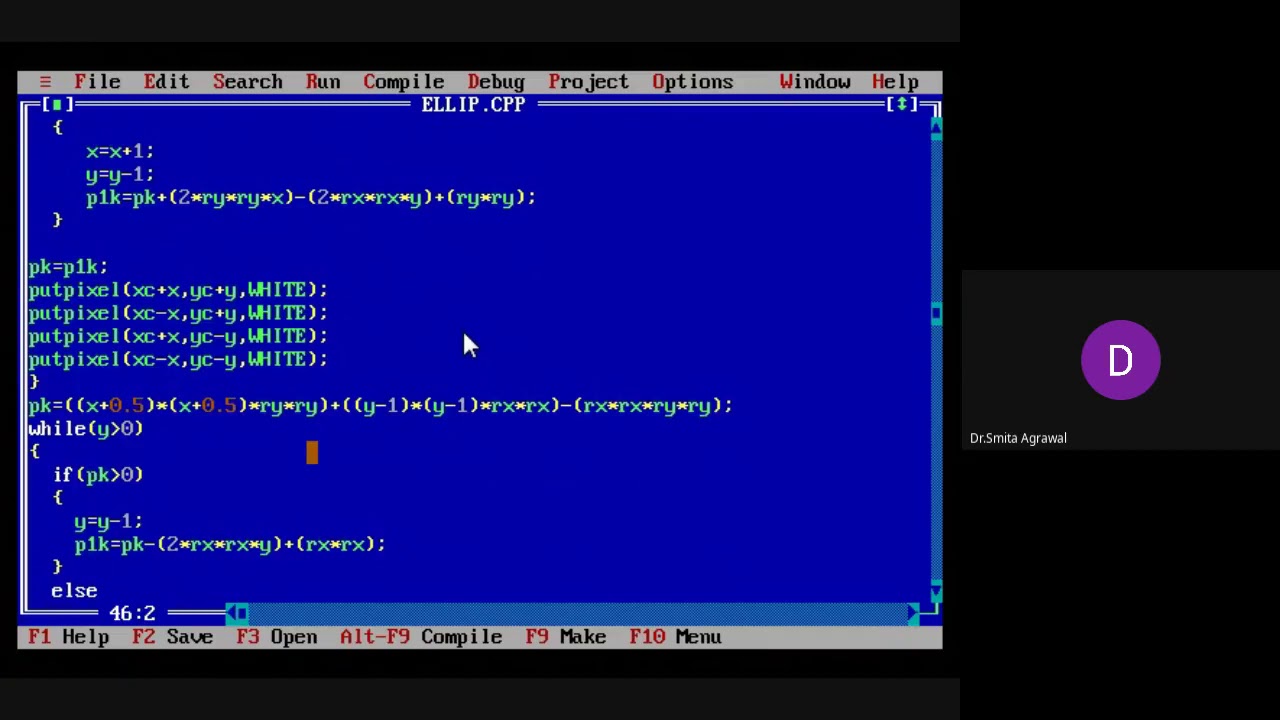Click the 'else' keyword line

coord(74,591)
